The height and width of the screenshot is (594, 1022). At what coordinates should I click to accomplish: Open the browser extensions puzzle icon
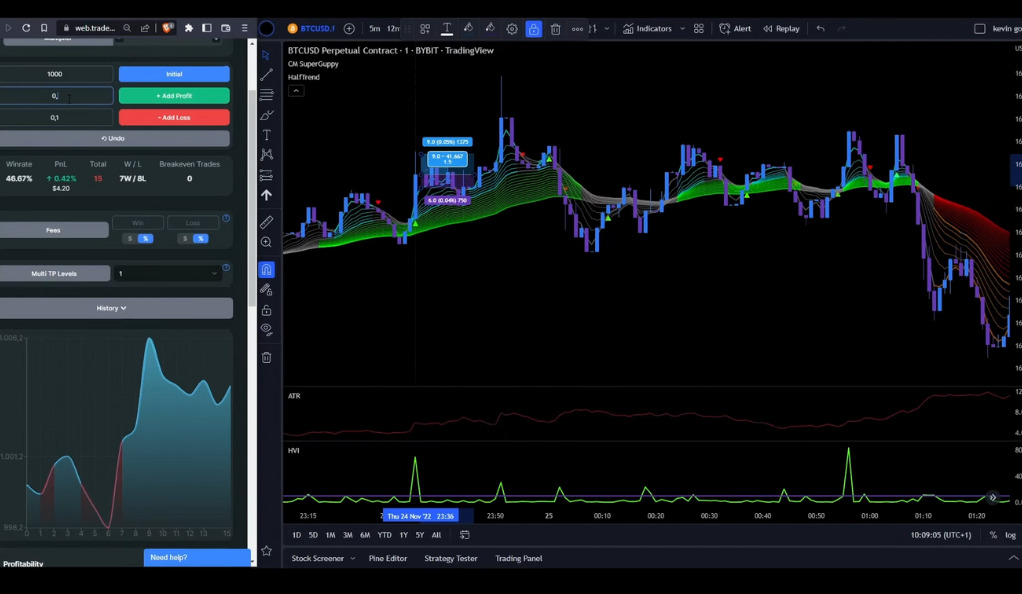coord(189,28)
